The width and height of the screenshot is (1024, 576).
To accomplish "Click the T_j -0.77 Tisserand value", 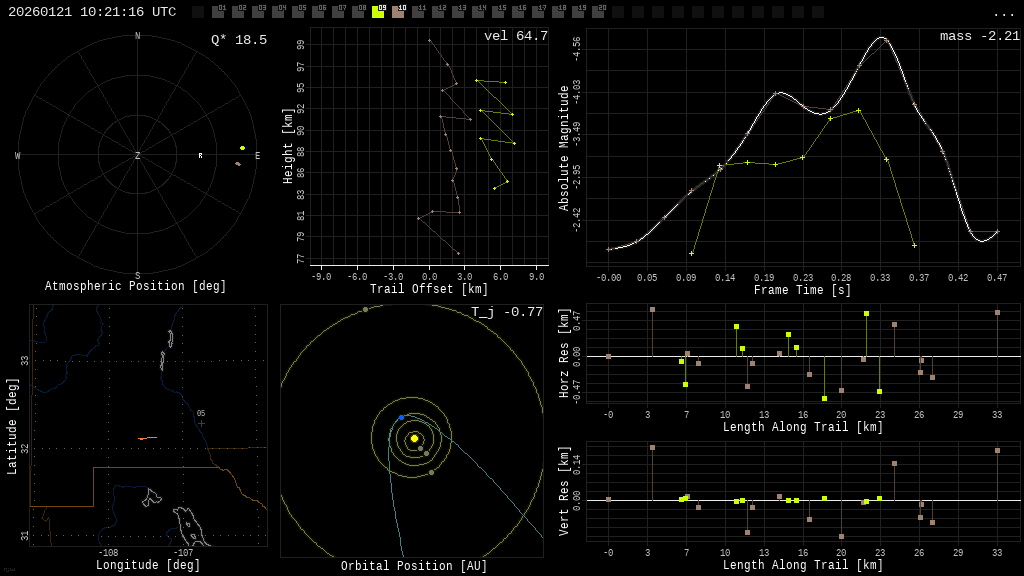I will click(x=507, y=313).
